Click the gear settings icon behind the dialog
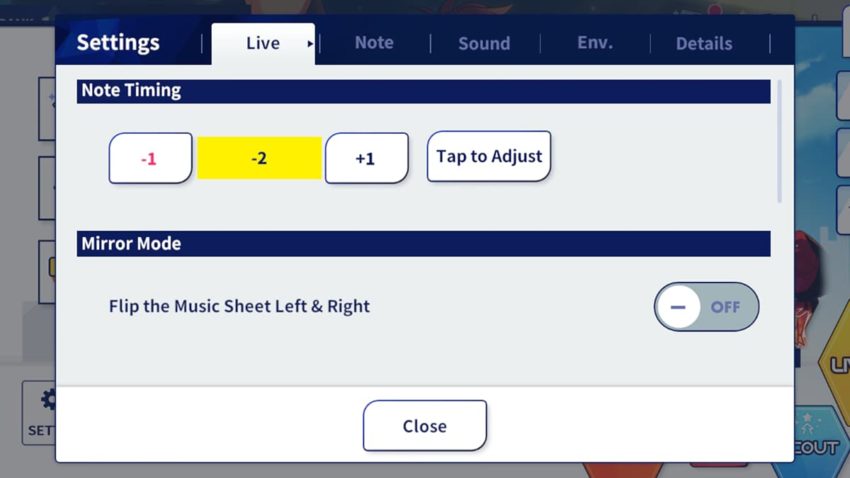The width and height of the screenshot is (850, 478). 48,400
